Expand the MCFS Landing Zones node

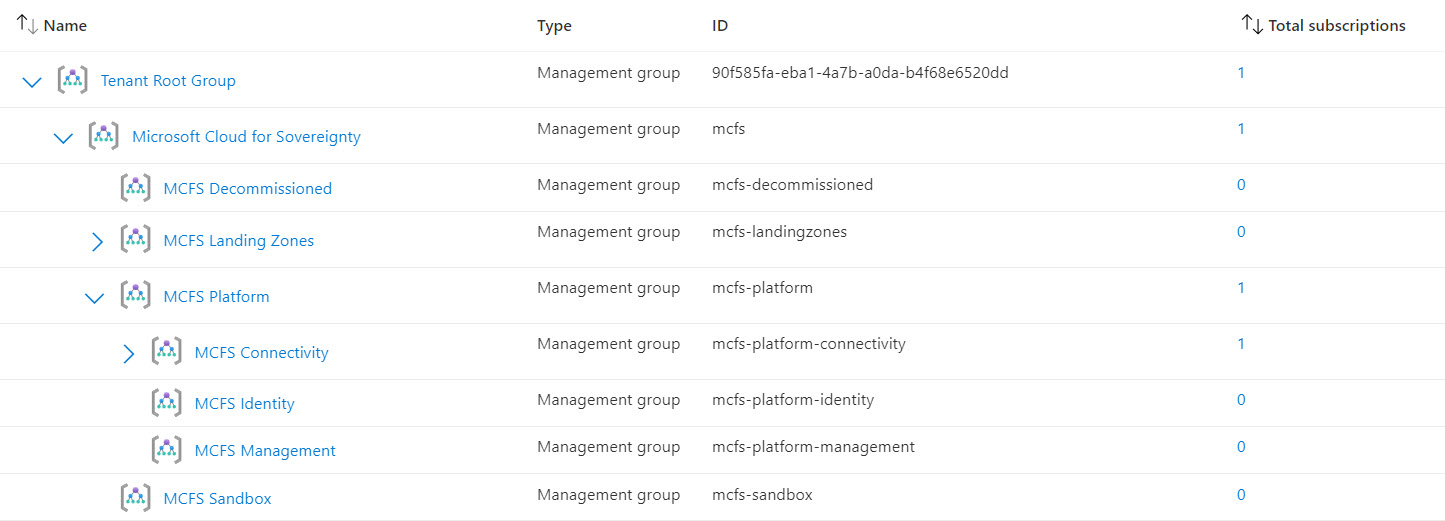97,241
